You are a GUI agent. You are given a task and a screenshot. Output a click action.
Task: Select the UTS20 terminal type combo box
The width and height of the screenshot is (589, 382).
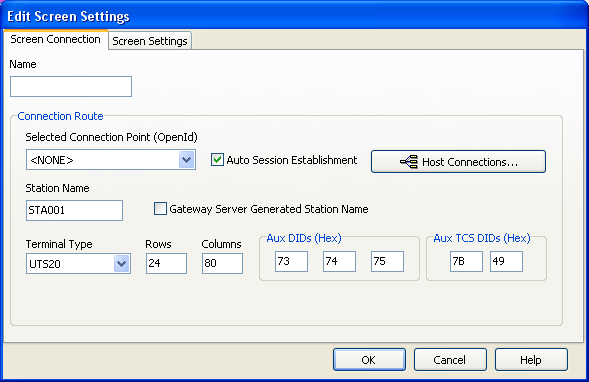click(x=78, y=263)
